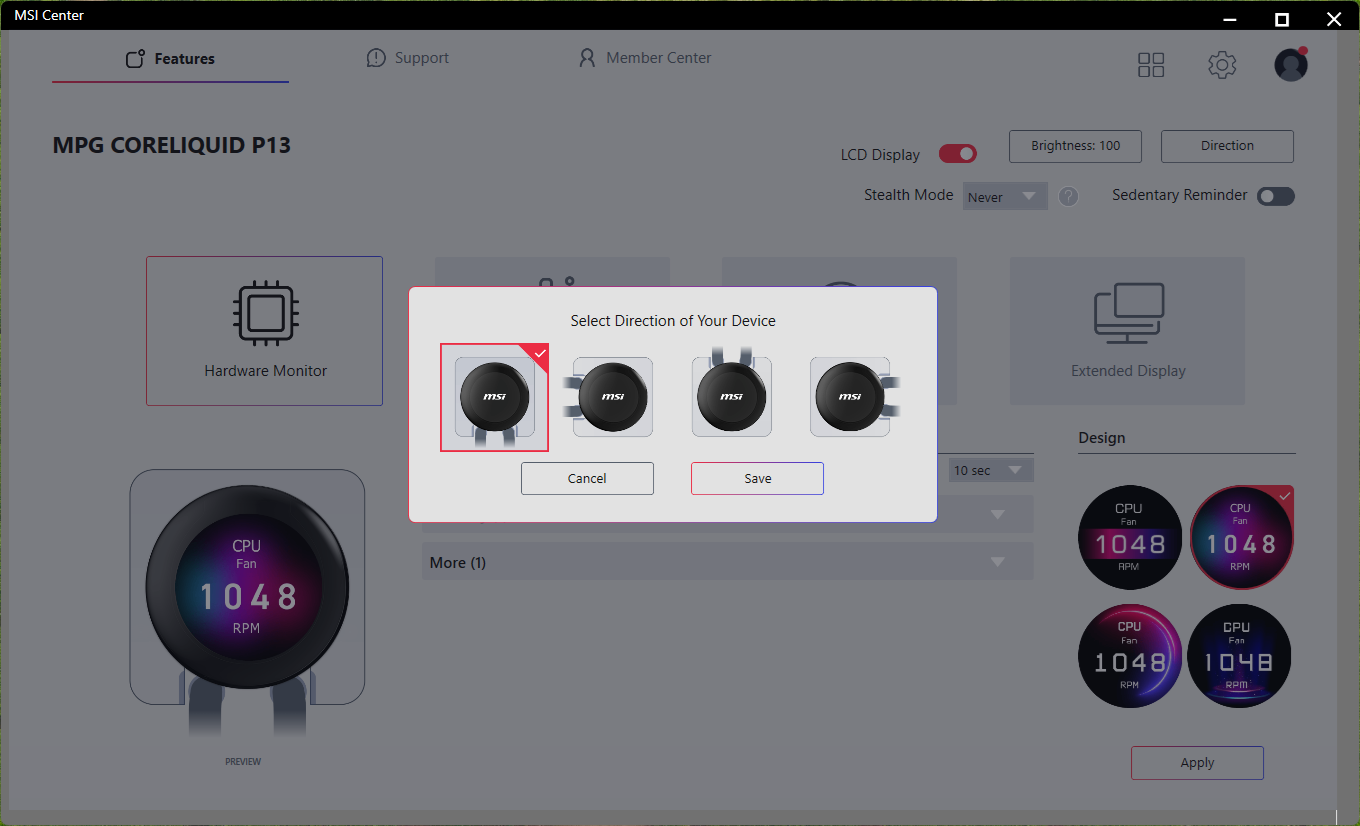This screenshot has height=826, width=1360.
Task: Go to the Member Center tab
Action: (645, 58)
